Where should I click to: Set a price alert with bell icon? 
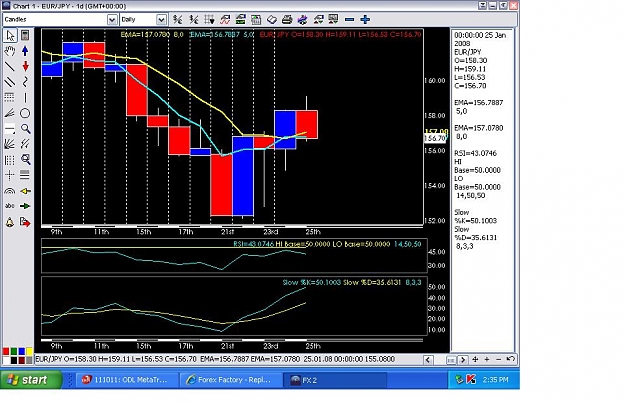click(x=10, y=222)
